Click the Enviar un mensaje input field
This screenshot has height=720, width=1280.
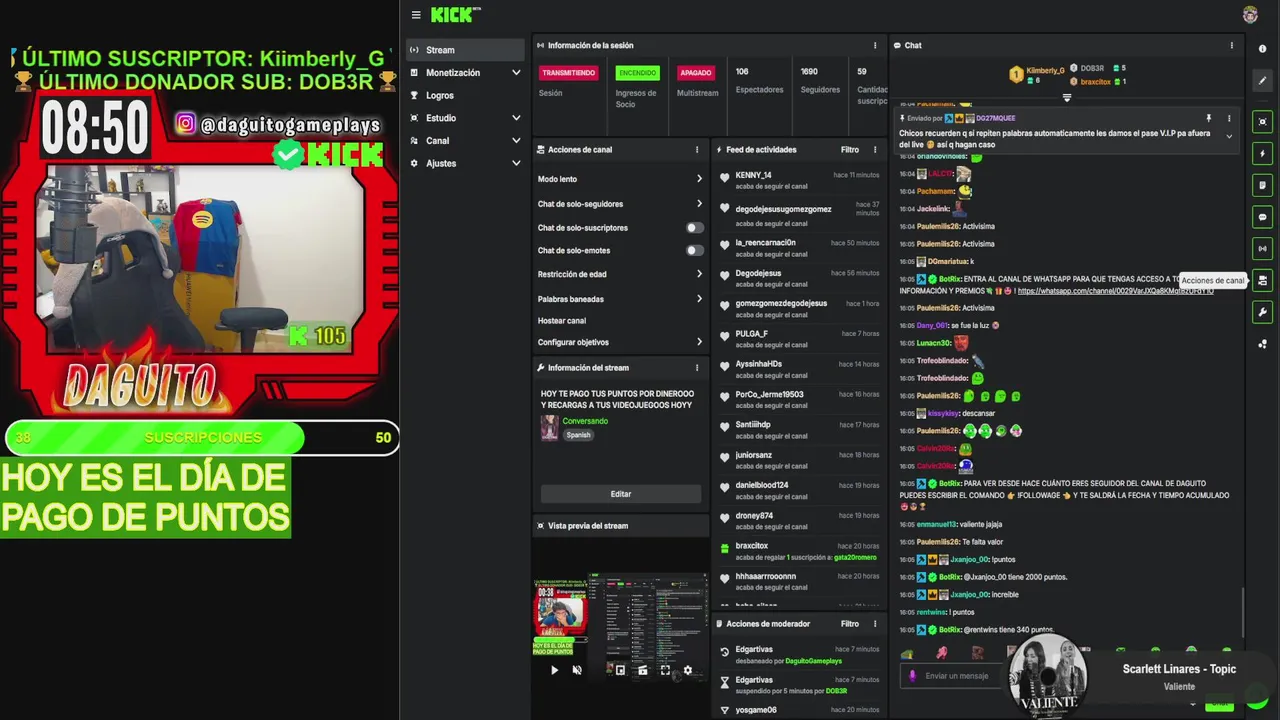click(x=958, y=676)
